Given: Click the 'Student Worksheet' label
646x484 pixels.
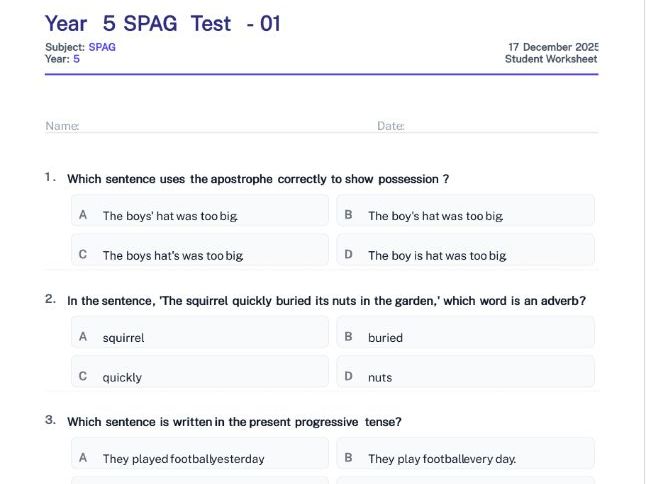Looking at the screenshot, I should [551, 59].
